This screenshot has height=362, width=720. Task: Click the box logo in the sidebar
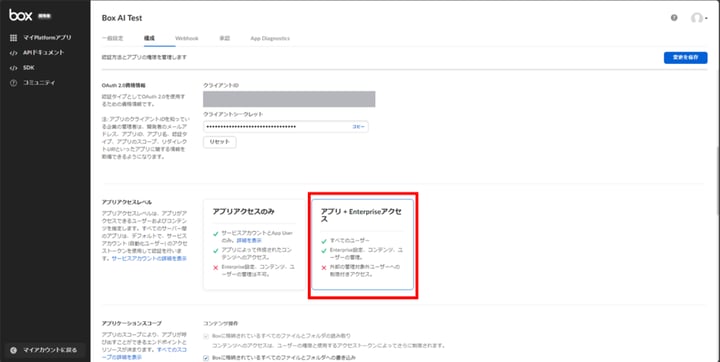[x=21, y=15]
